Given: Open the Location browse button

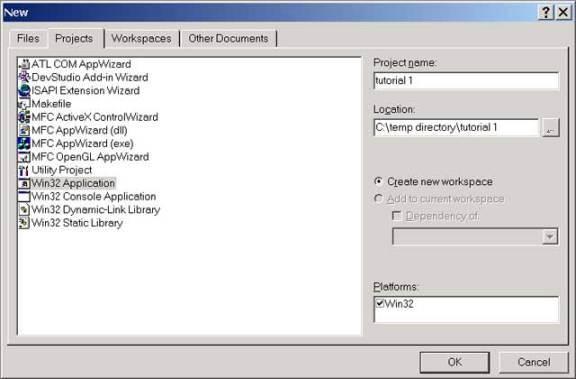Looking at the screenshot, I should coord(551,128).
